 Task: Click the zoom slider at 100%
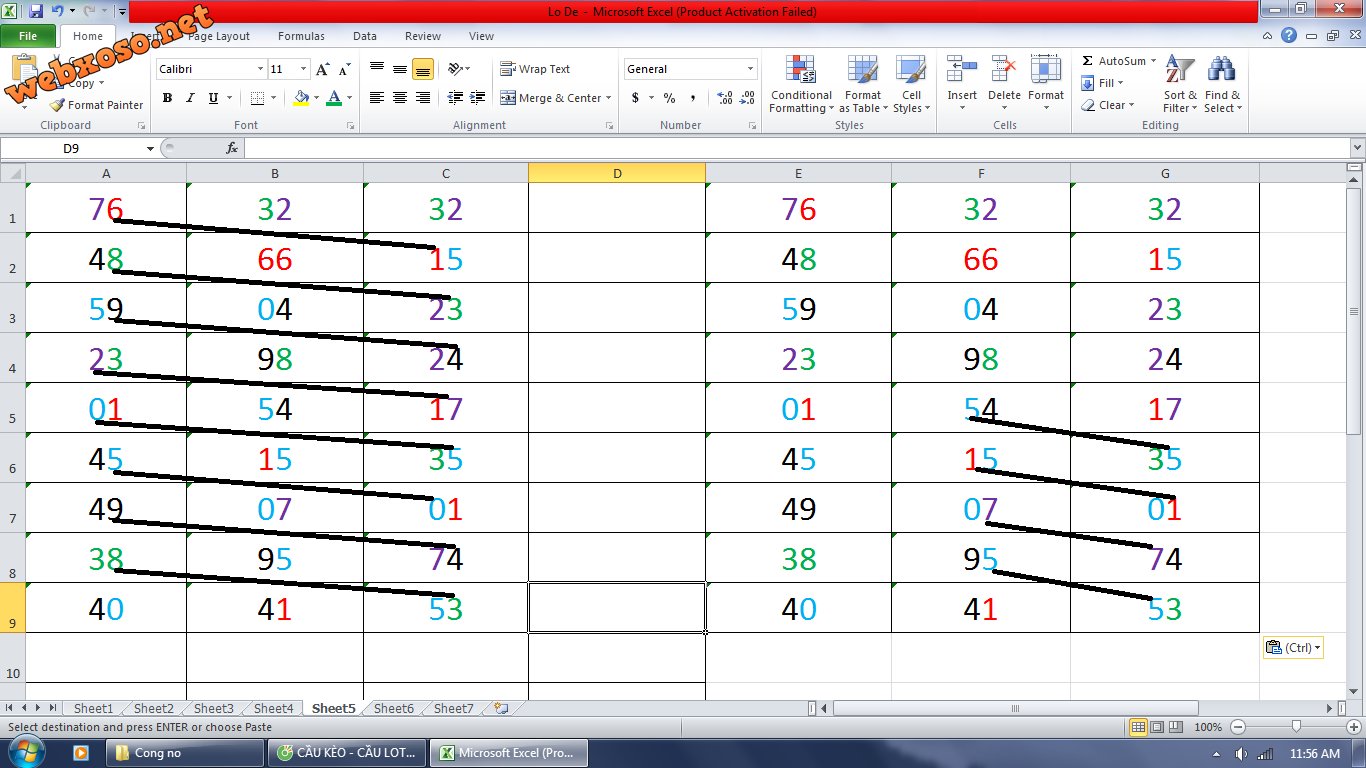[1296, 727]
